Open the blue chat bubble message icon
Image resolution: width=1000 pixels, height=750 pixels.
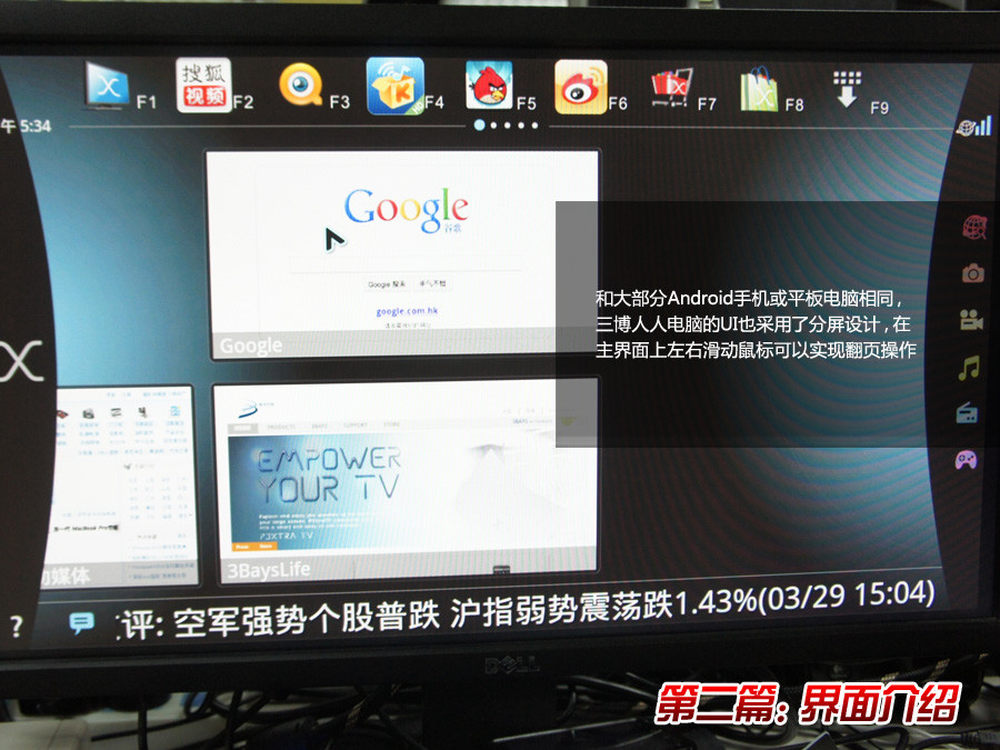coord(82,622)
